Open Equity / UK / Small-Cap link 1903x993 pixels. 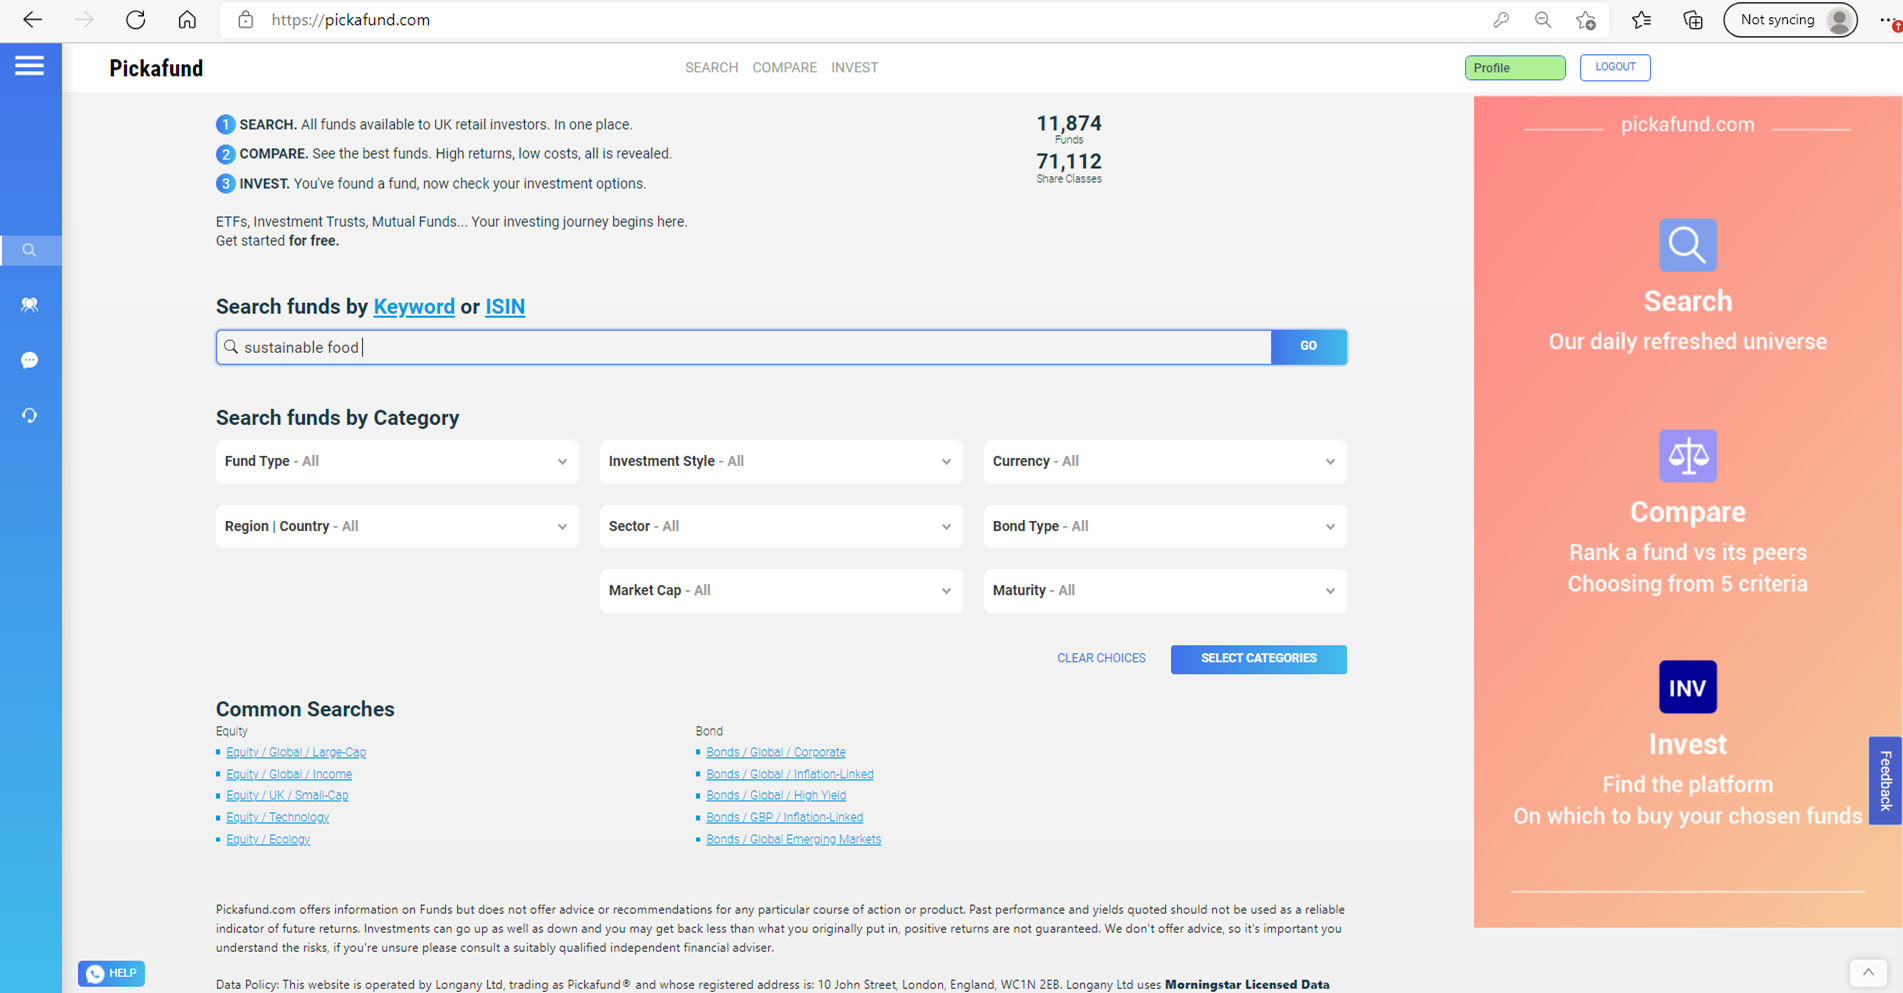click(x=287, y=796)
